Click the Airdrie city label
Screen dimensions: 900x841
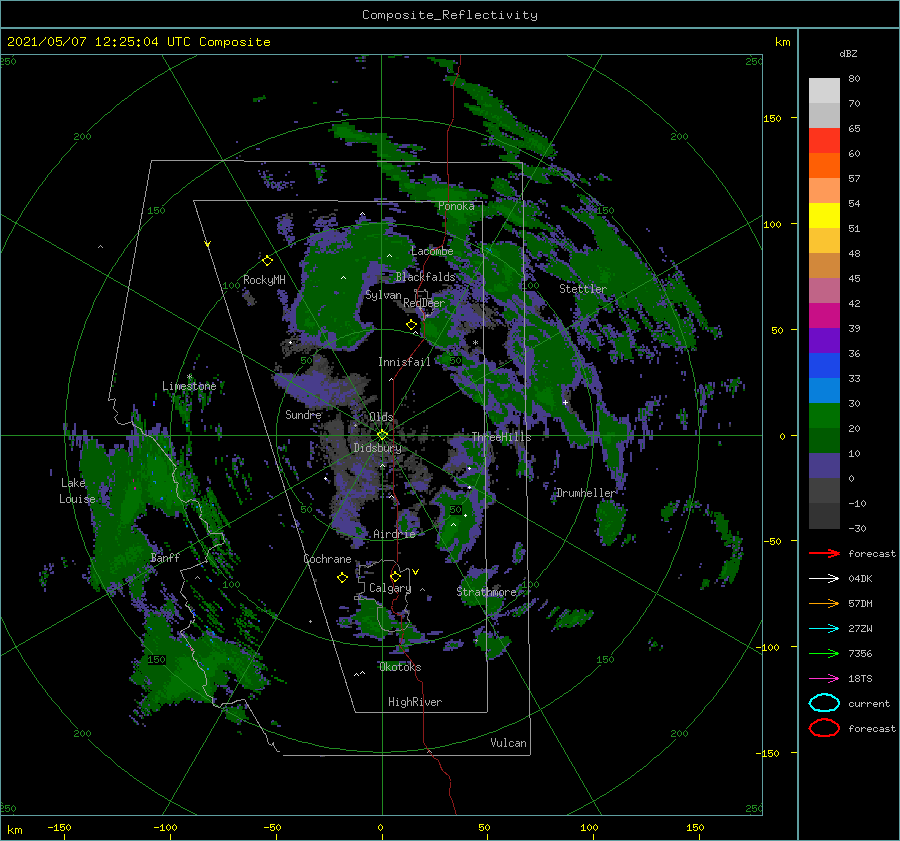tap(394, 534)
